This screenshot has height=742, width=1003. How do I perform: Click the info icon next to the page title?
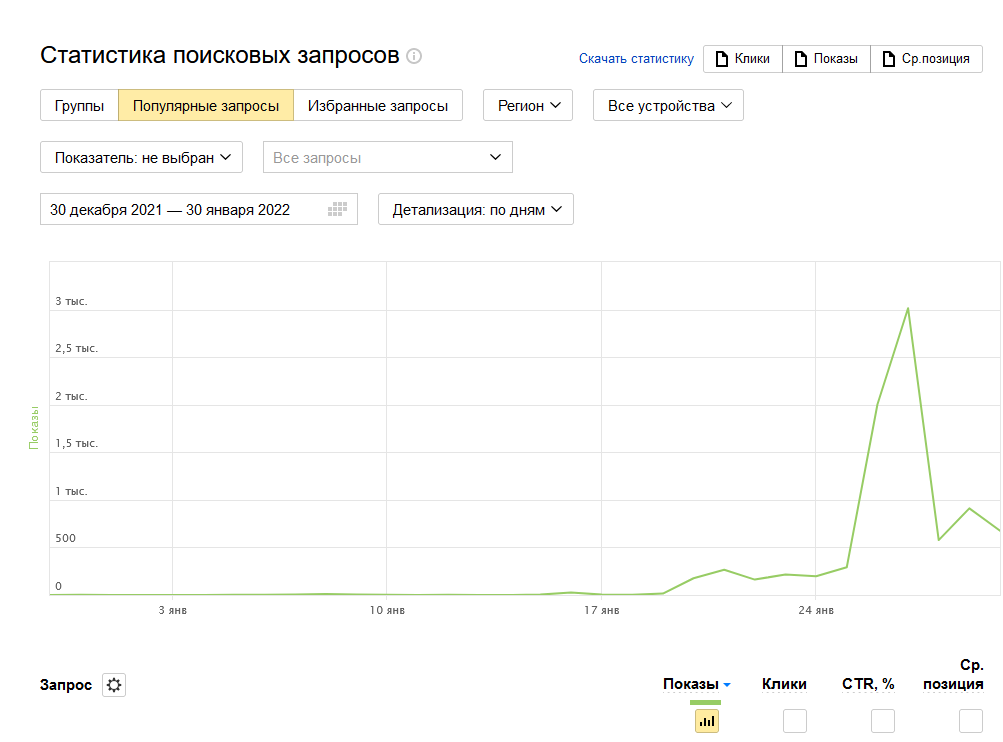[x=414, y=56]
